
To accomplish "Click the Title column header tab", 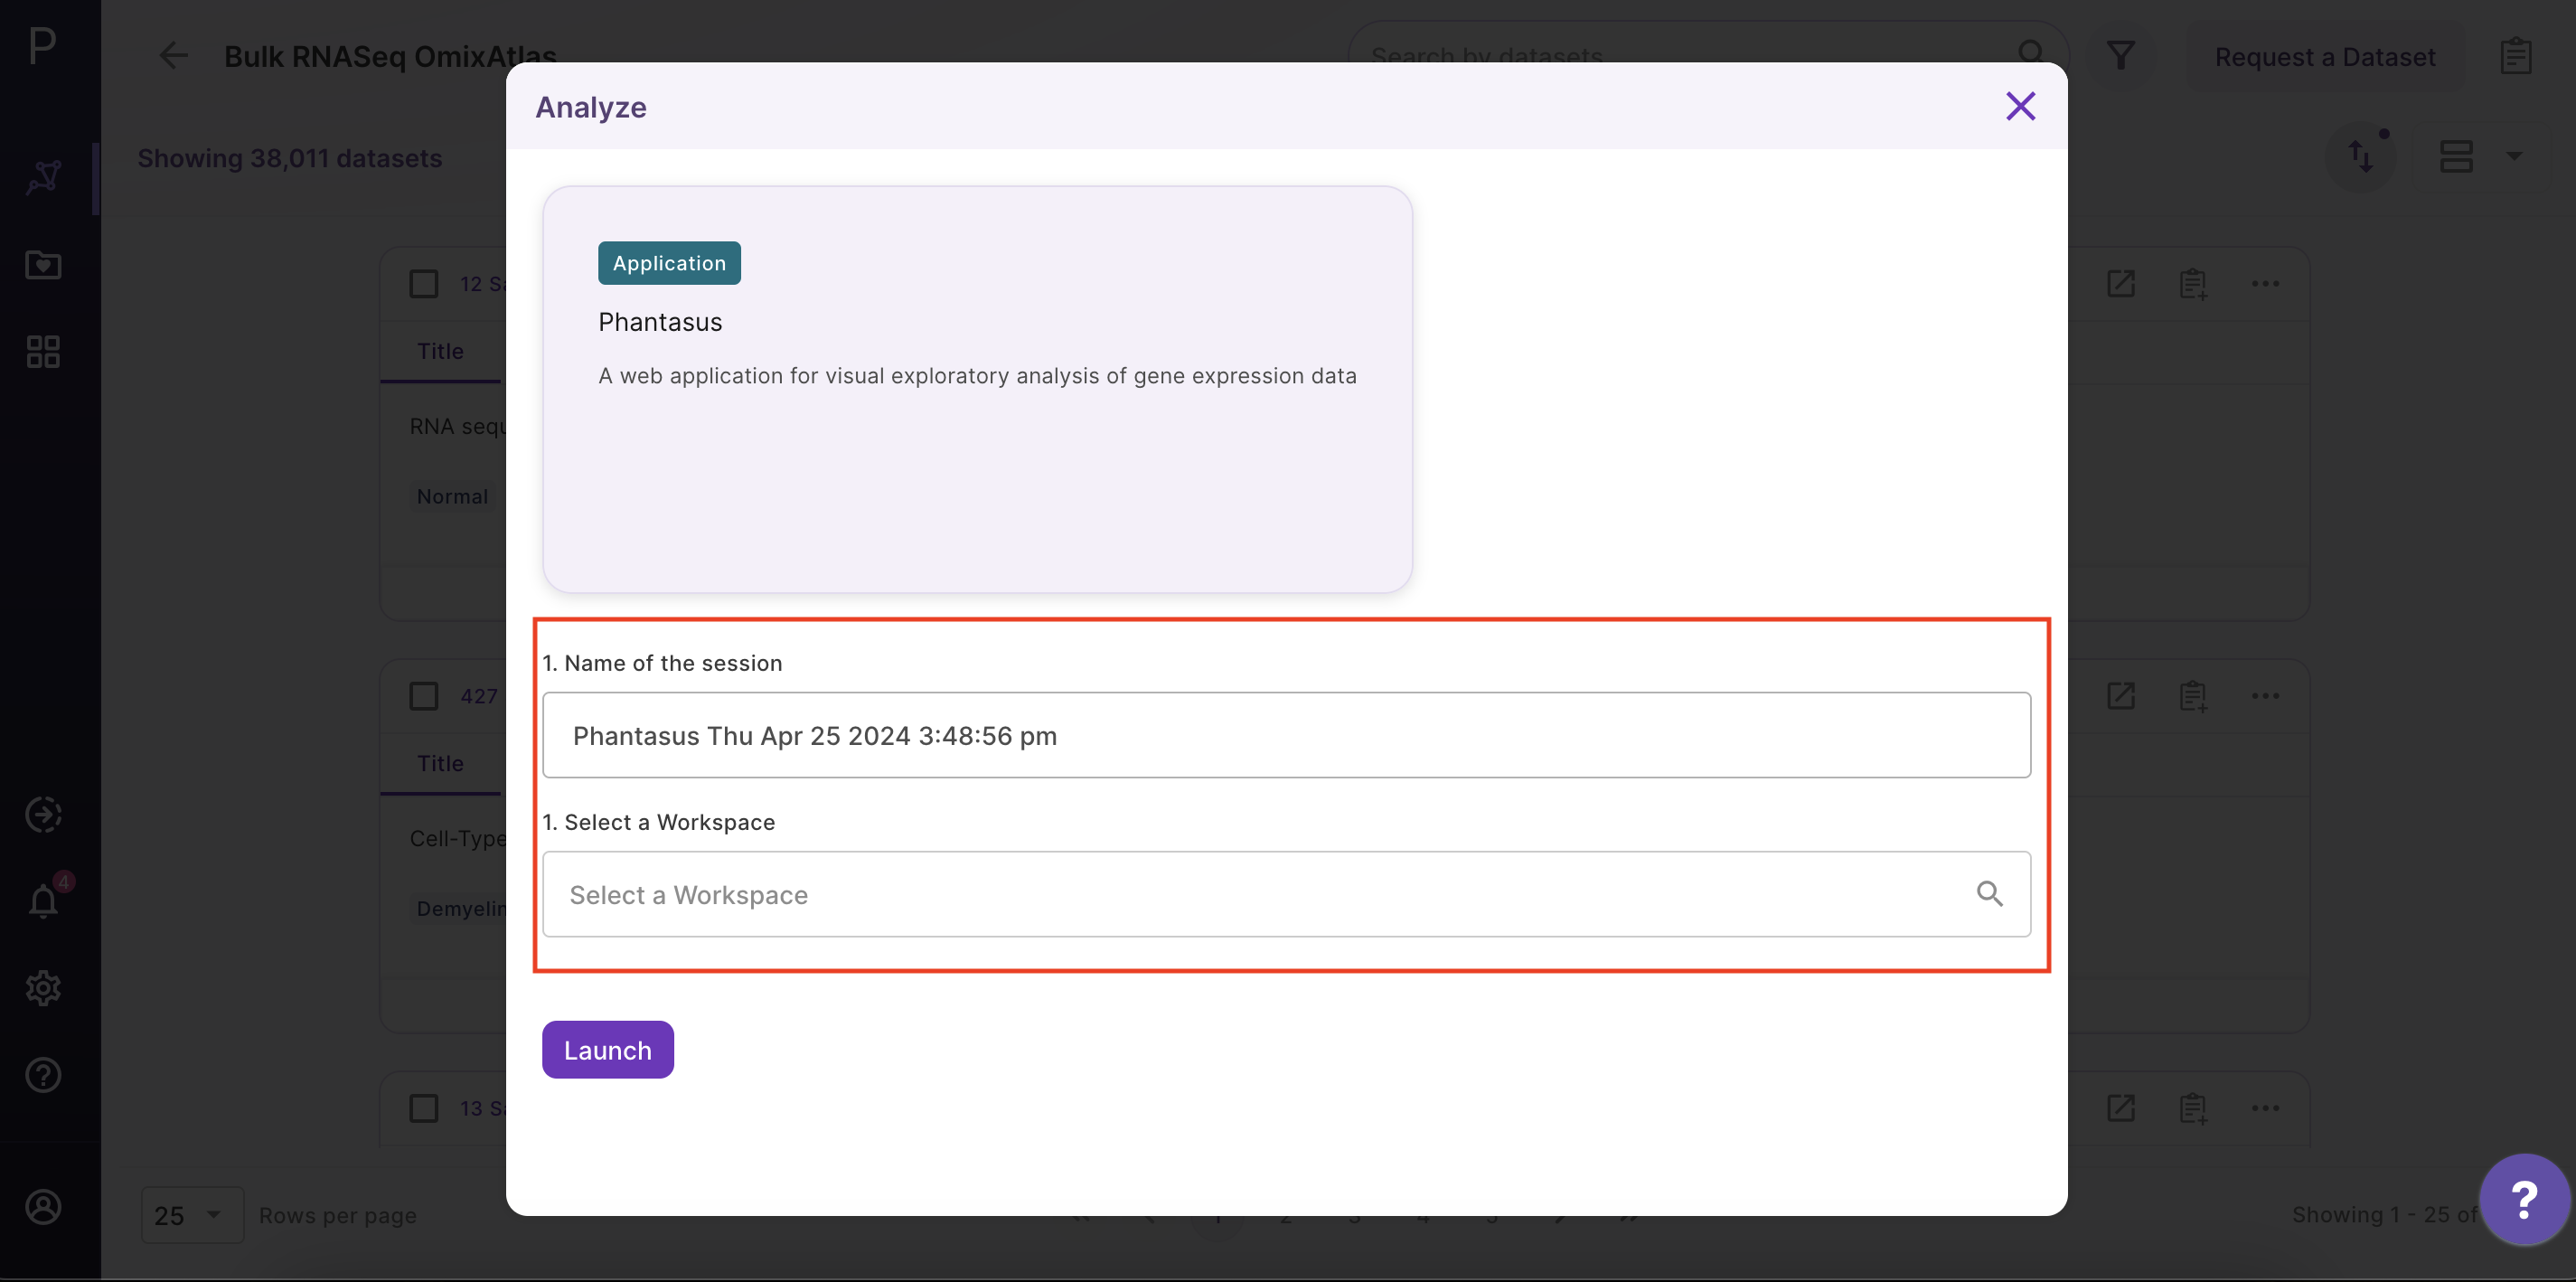I will point(440,351).
